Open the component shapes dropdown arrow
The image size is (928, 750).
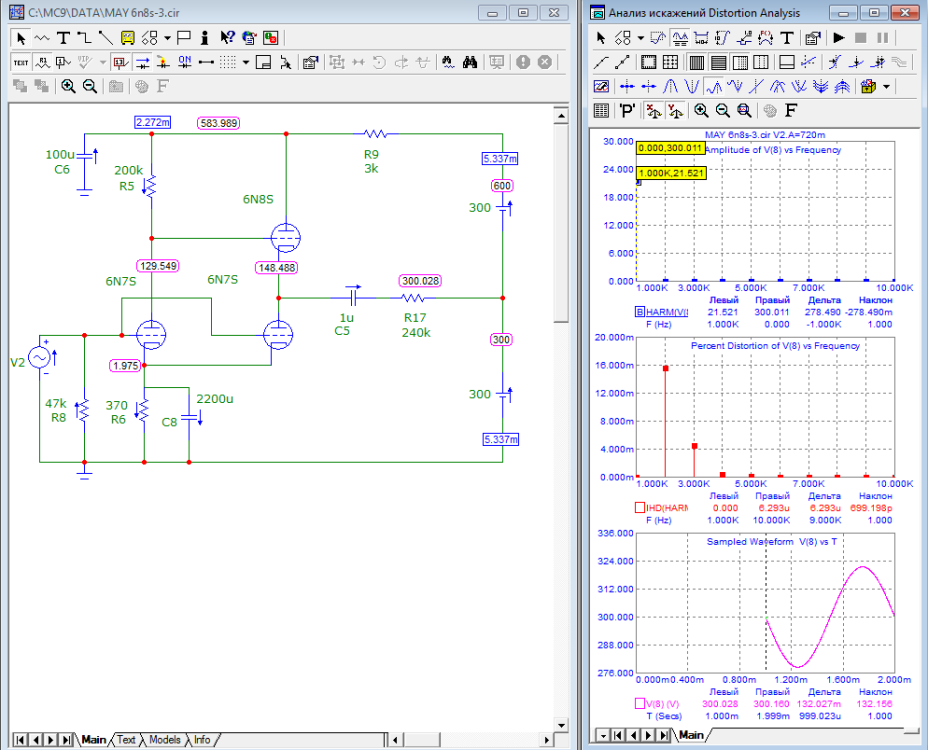(x=168, y=38)
